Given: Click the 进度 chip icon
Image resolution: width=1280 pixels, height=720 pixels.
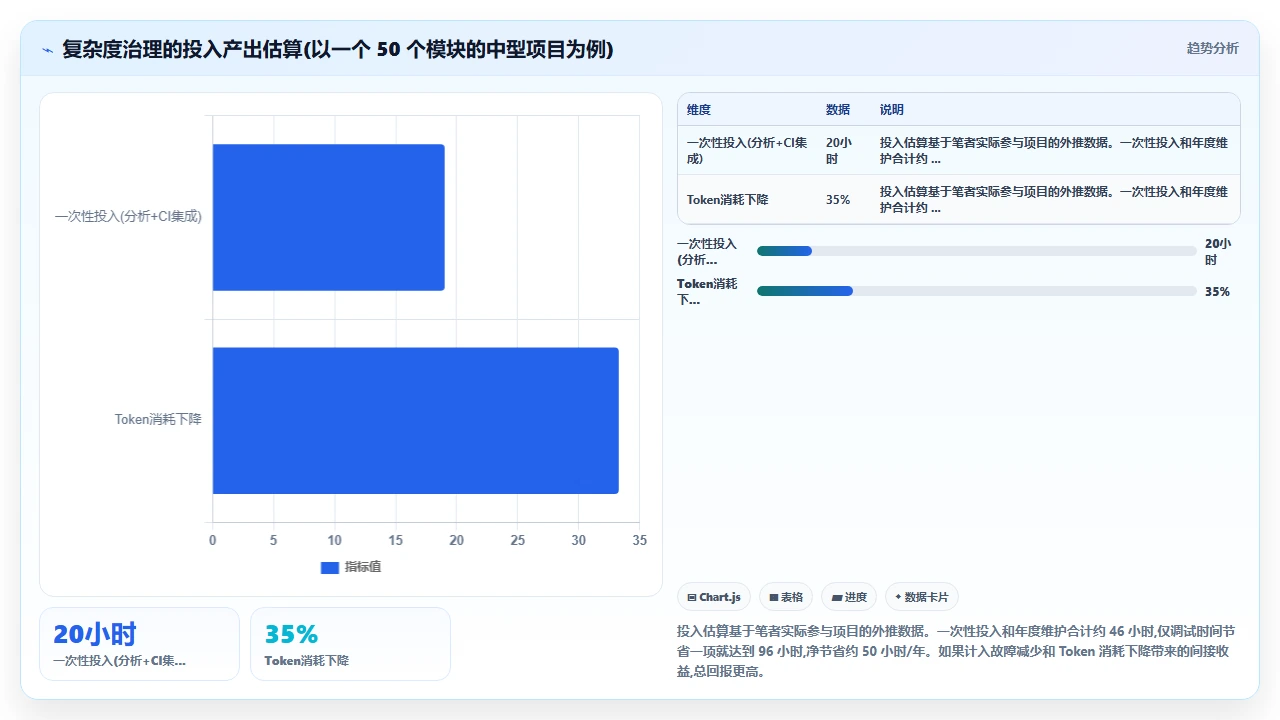Looking at the screenshot, I should click(x=837, y=598).
